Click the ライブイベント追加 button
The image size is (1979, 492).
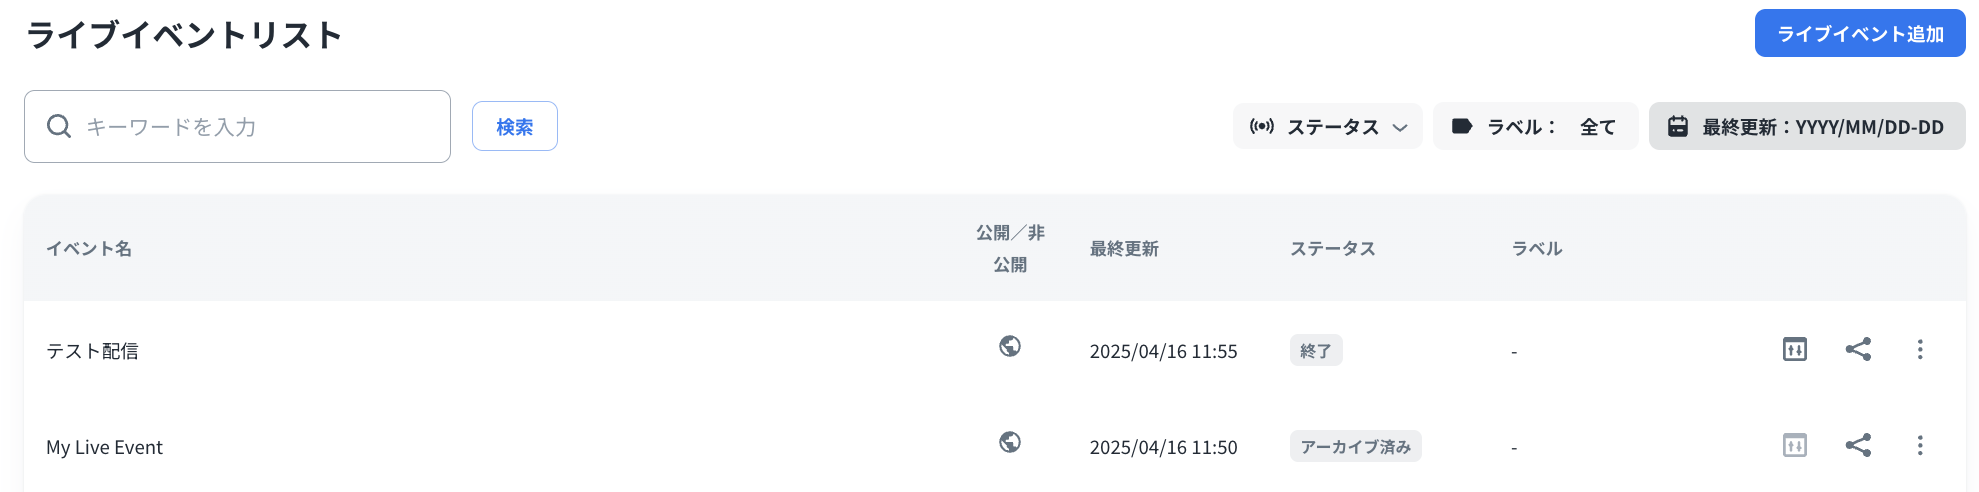coord(1859,34)
